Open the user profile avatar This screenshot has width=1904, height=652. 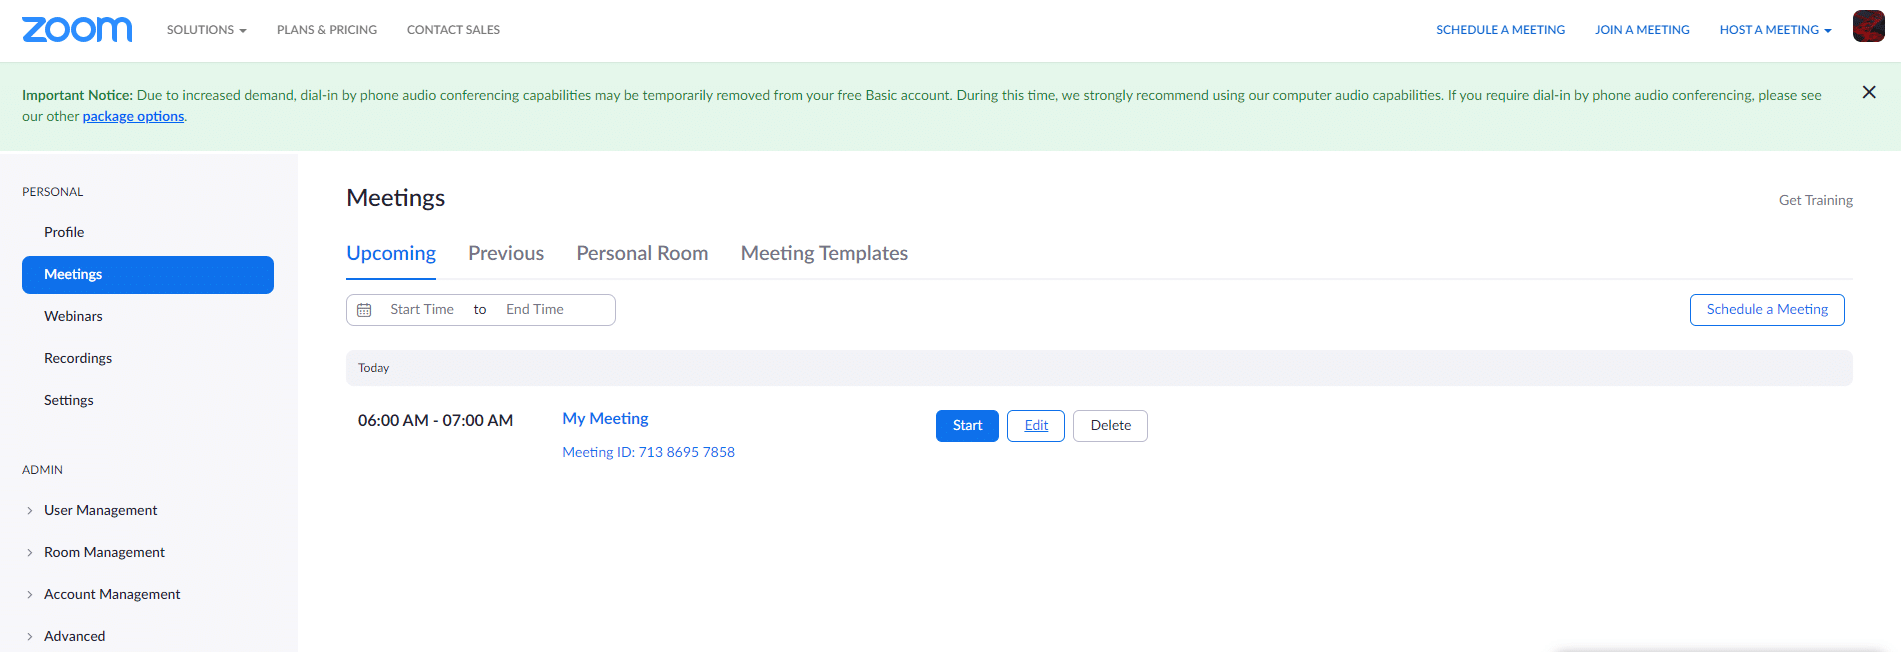point(1868,27)
